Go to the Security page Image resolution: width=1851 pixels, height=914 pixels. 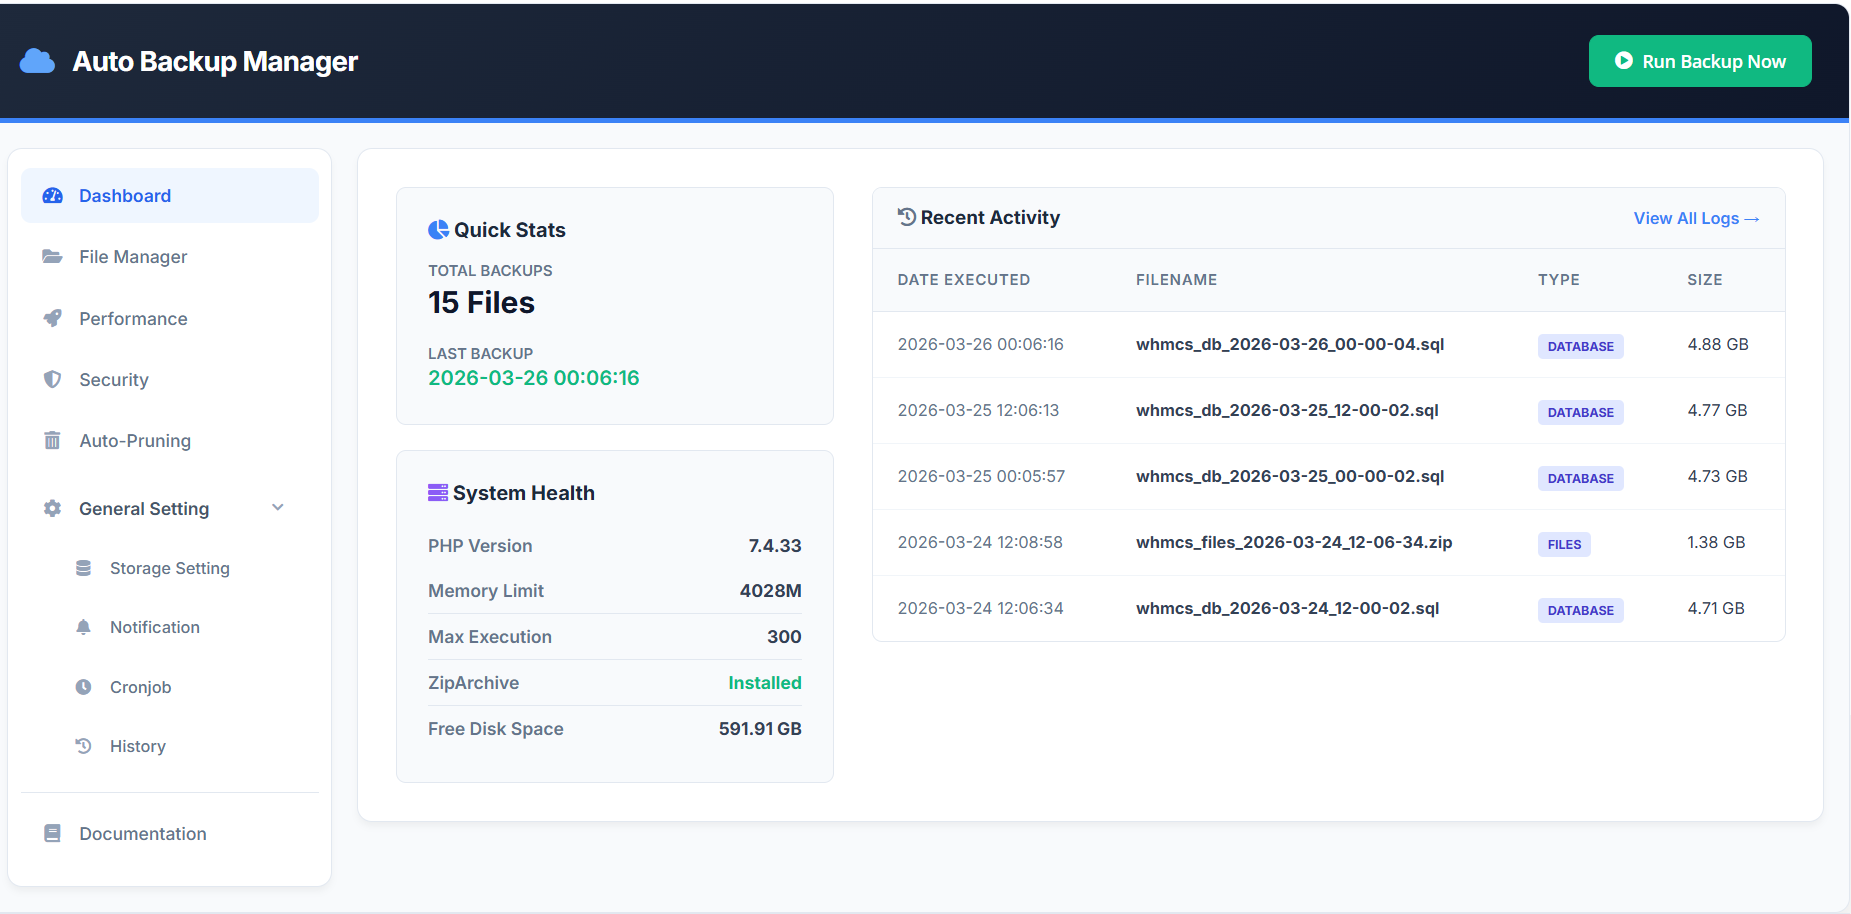click(114, 380)
